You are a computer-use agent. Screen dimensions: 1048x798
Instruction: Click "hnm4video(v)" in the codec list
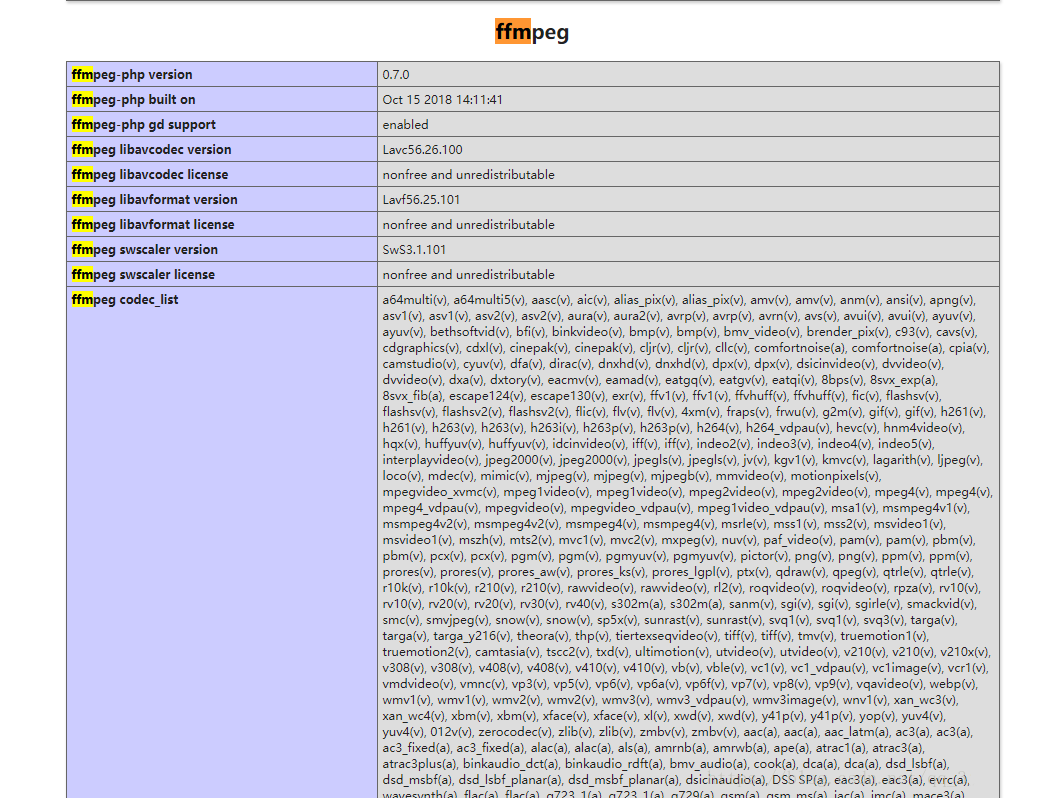pyautogui.click(x=924, y=428)
